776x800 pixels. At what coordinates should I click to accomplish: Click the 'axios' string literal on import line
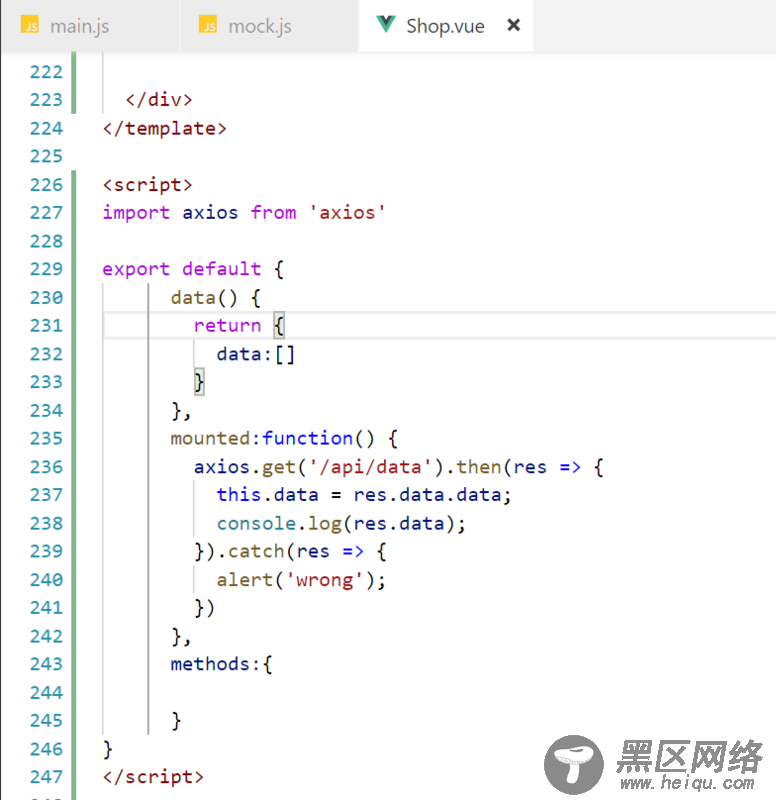coord(347,212)
